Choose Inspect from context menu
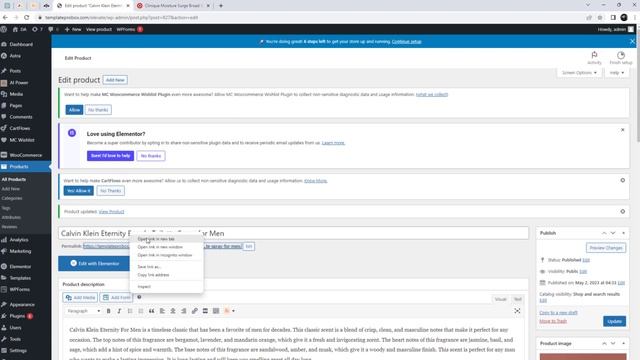Viewport: 640px width, 360px height. (167, 287)
